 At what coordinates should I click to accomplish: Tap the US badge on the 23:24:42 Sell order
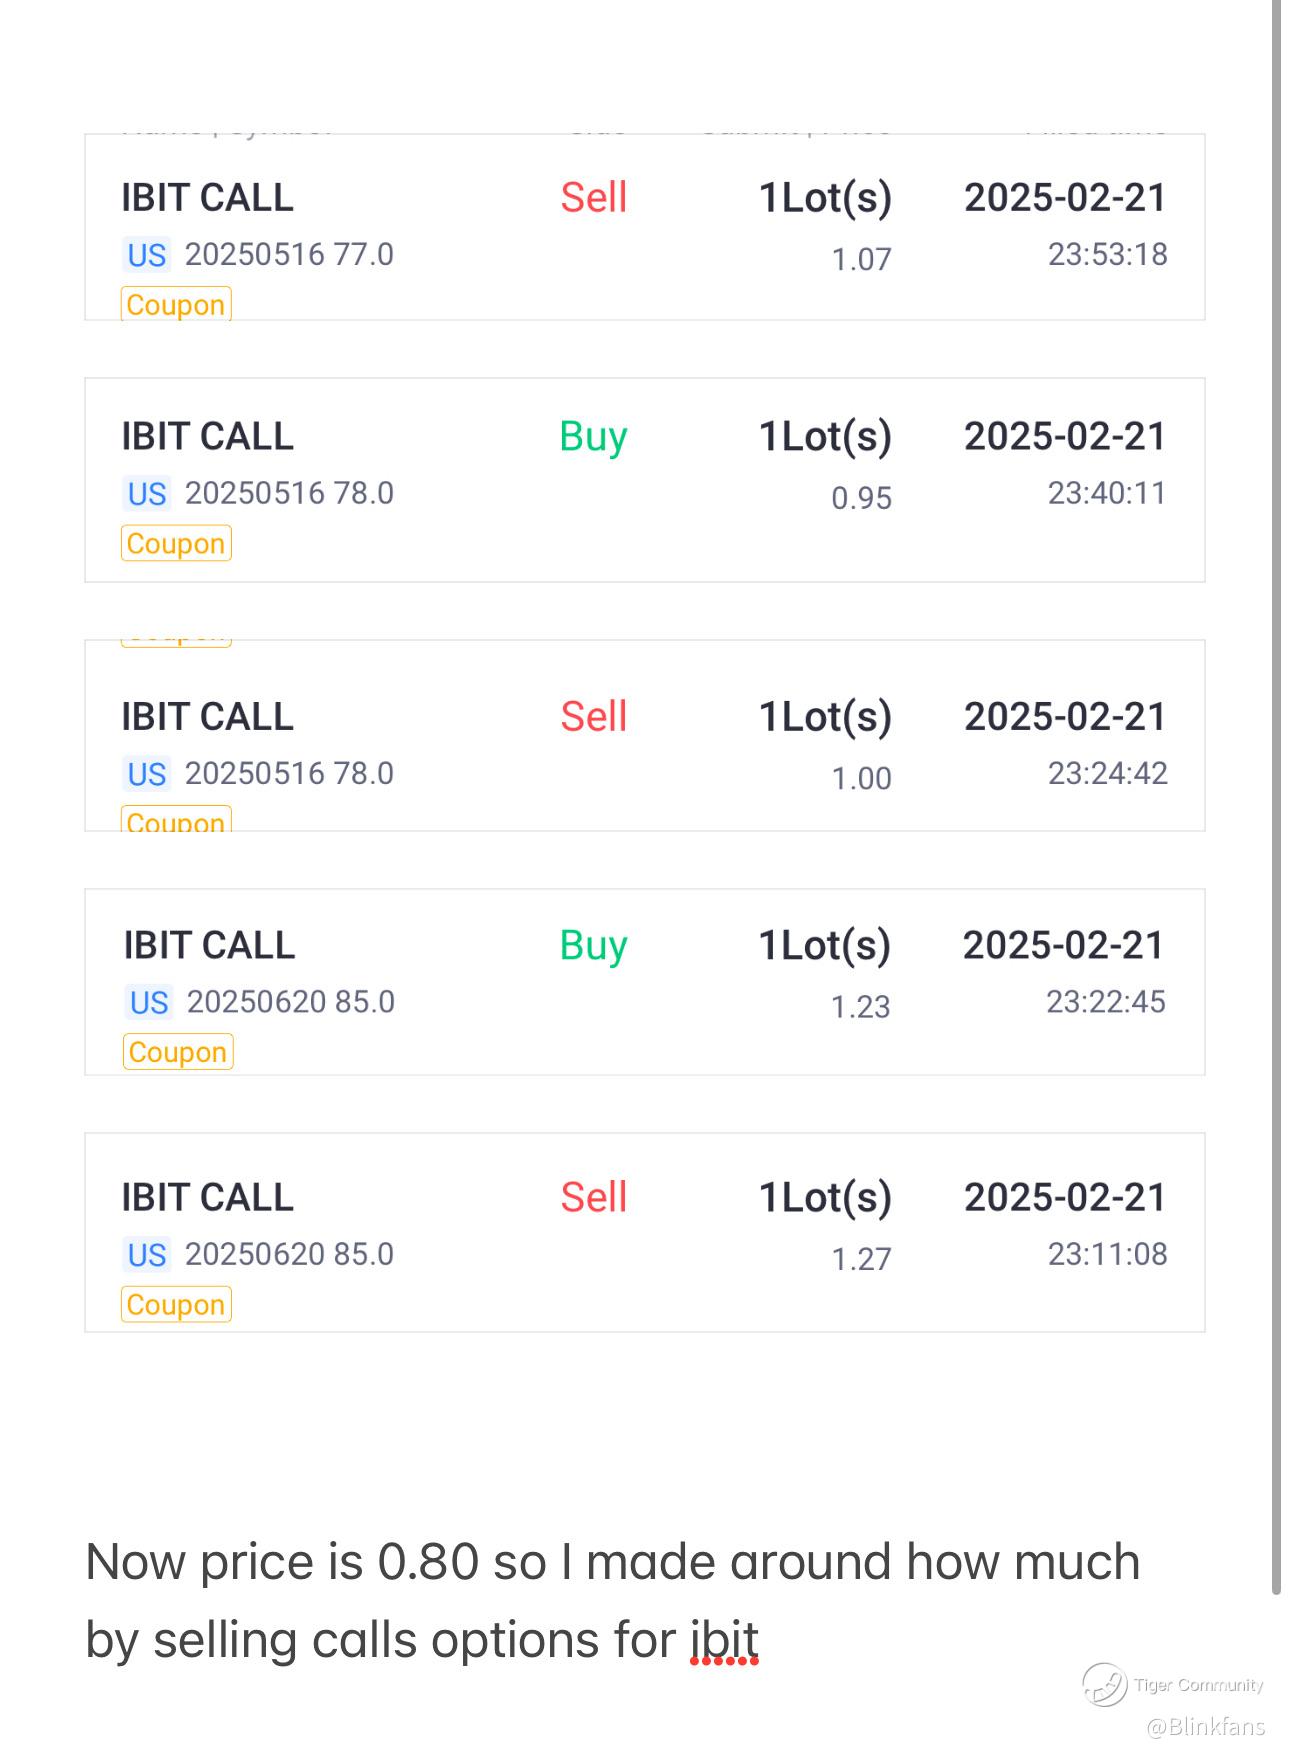tap(147, 774)
